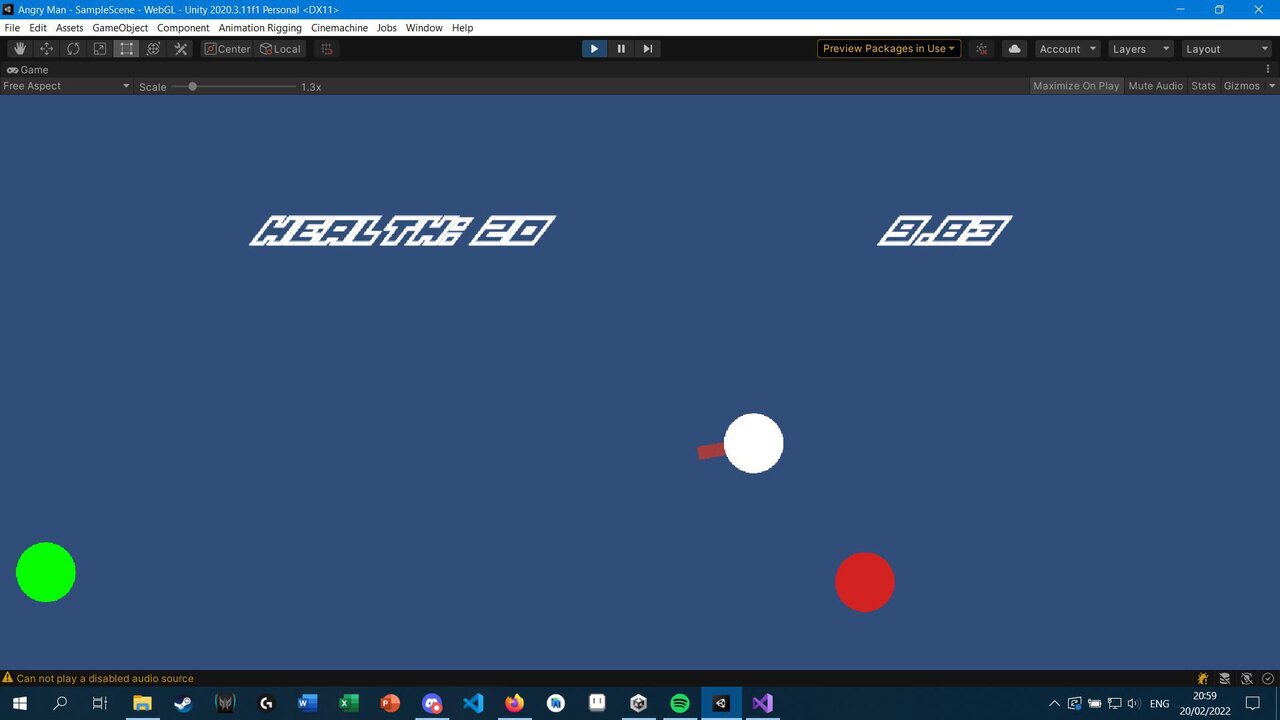Select the Transform tool

coord(154,49)
